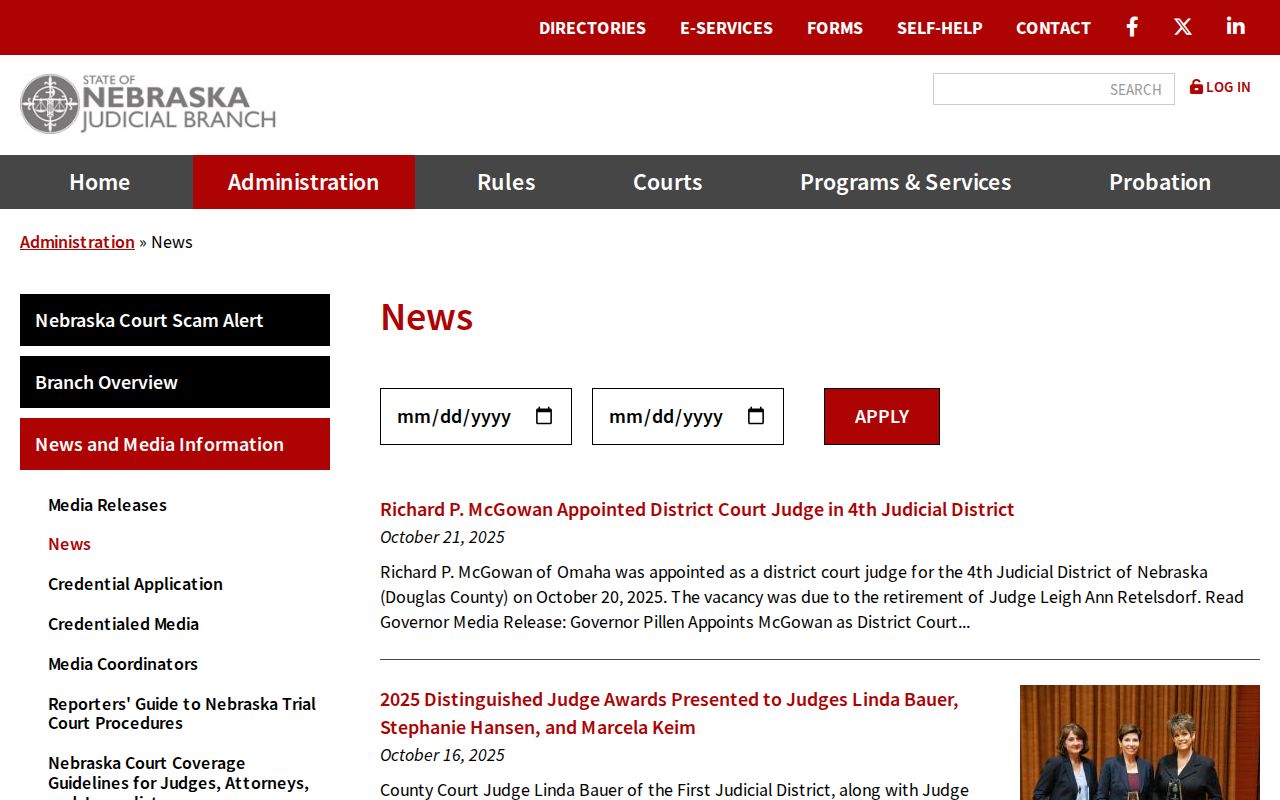Follow the Administration breadcrumb link
The height and width of the screenshot is (800, 1280).
[x=77, y=242]
